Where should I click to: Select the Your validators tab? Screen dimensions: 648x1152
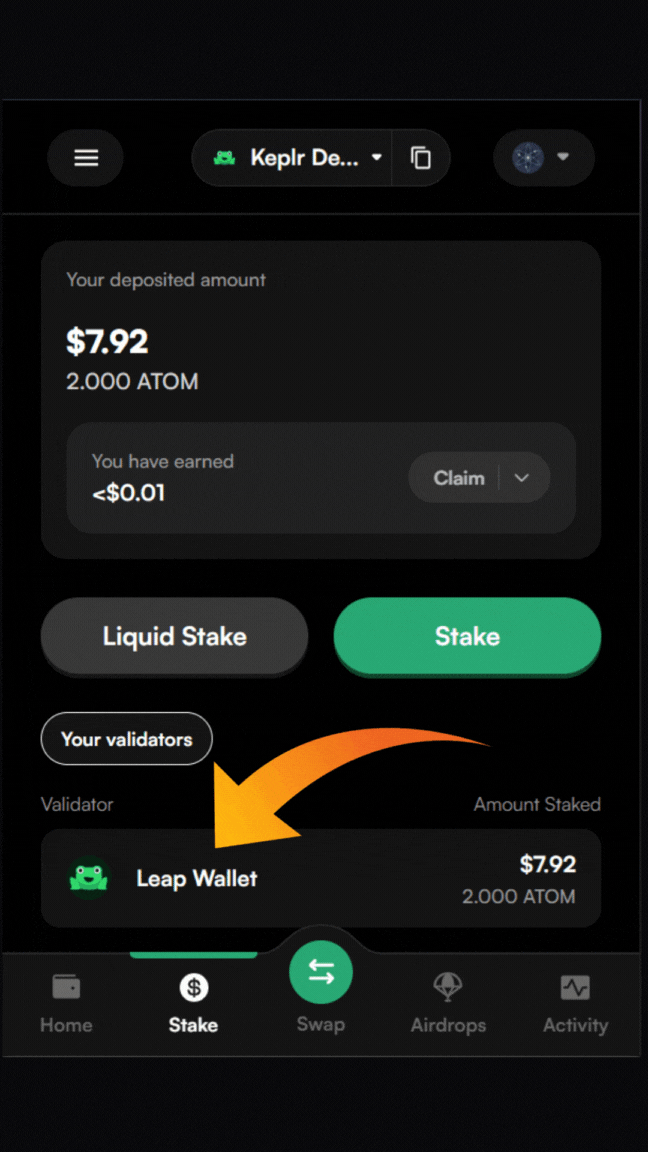tap(126, 740)
